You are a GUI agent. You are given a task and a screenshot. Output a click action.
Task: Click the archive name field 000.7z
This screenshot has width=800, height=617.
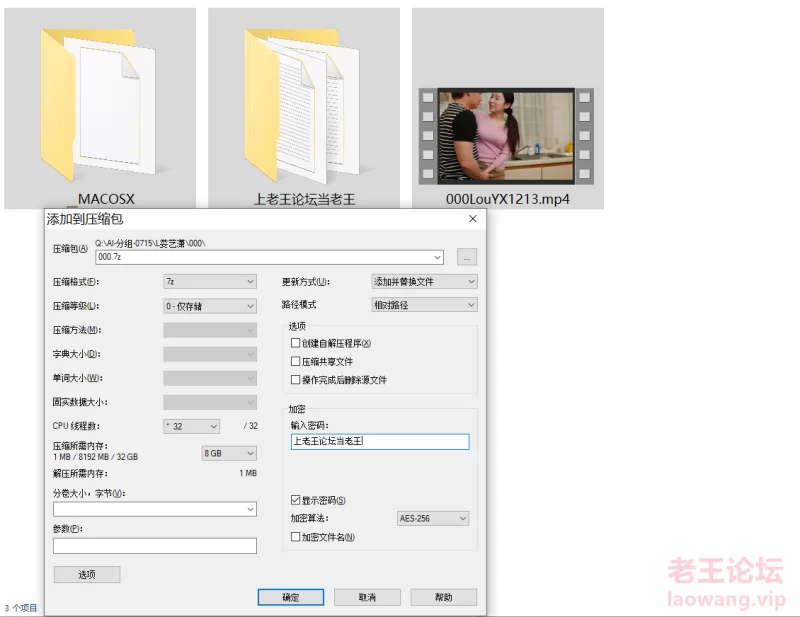click(269, 257)
